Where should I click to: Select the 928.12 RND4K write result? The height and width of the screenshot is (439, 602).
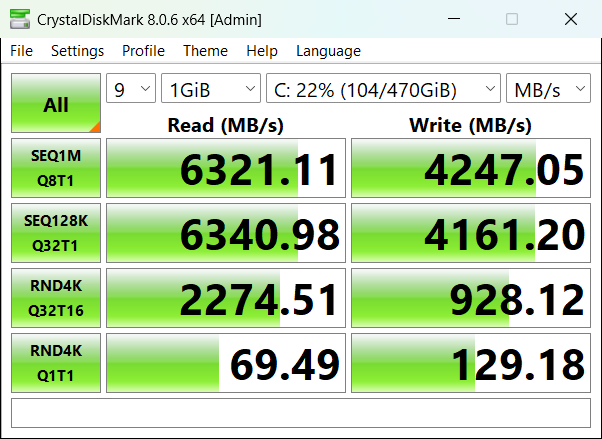coord(471,298)
